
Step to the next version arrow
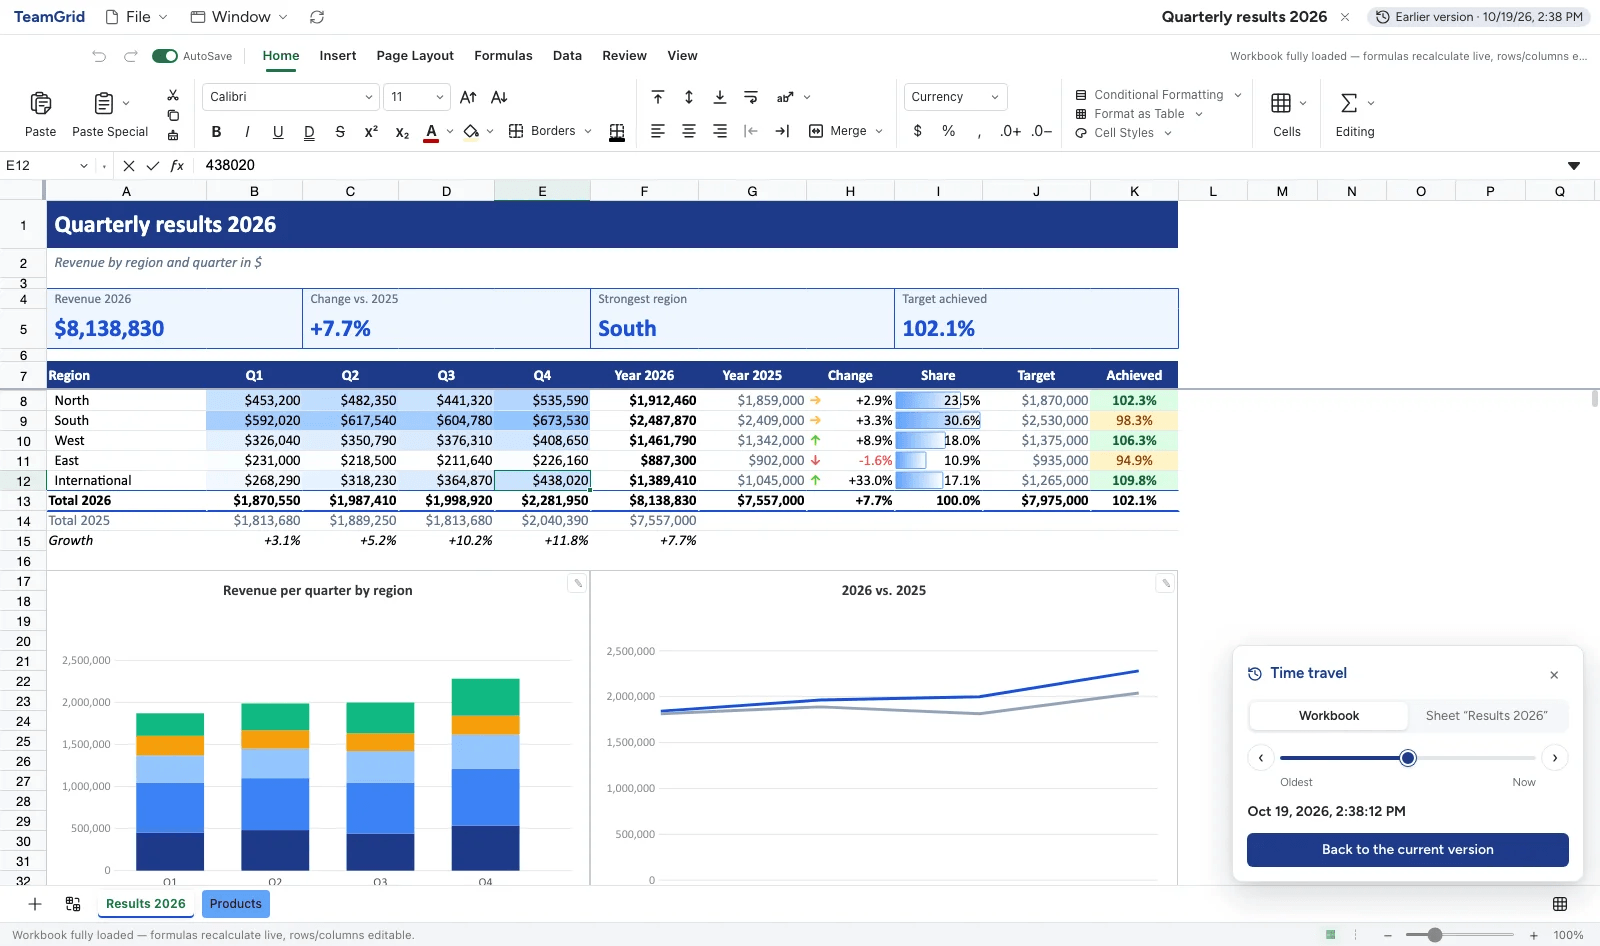pos(1555,758)
